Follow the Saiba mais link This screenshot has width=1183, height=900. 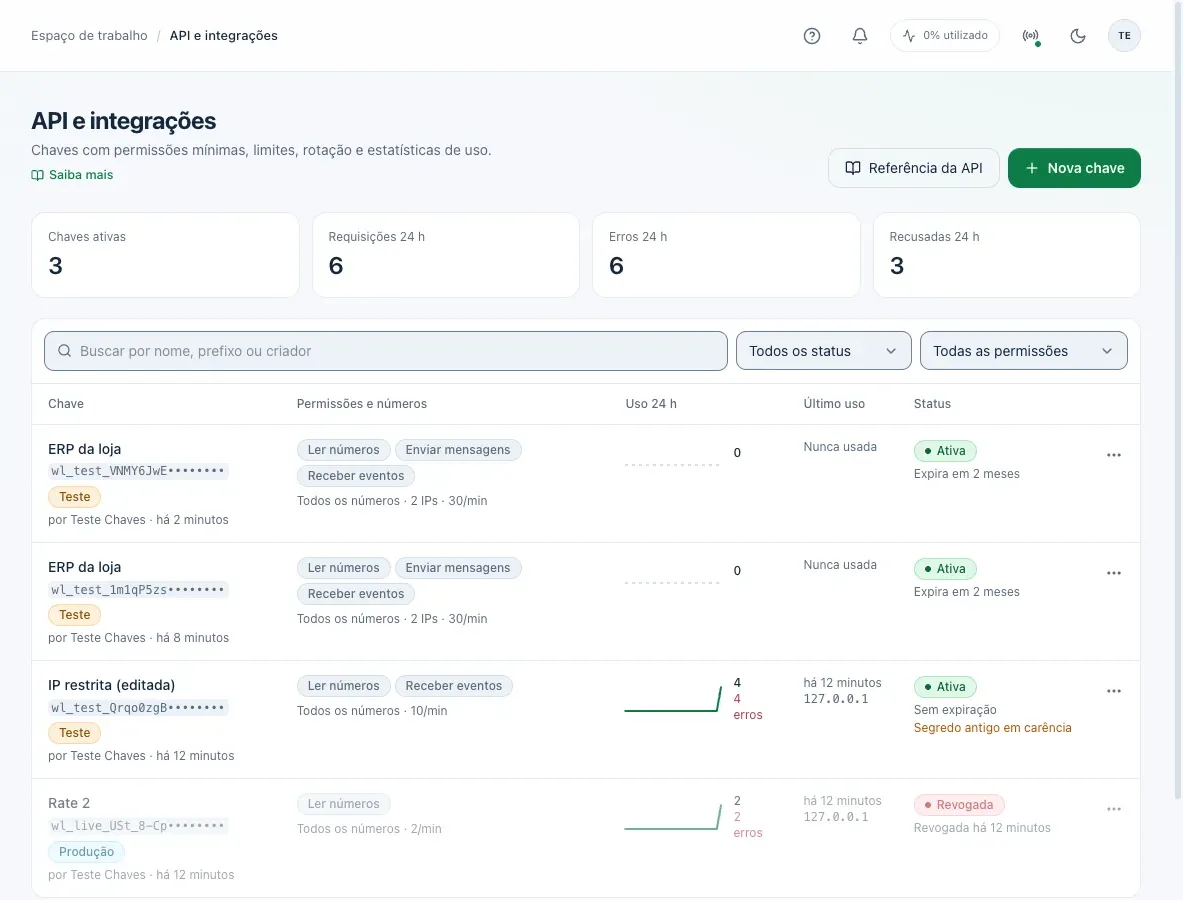72,174
